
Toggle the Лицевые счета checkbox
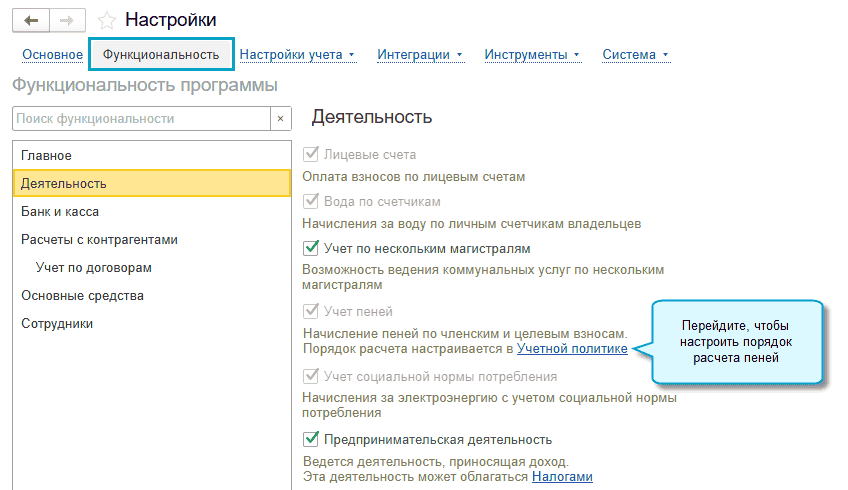point(311,155)
